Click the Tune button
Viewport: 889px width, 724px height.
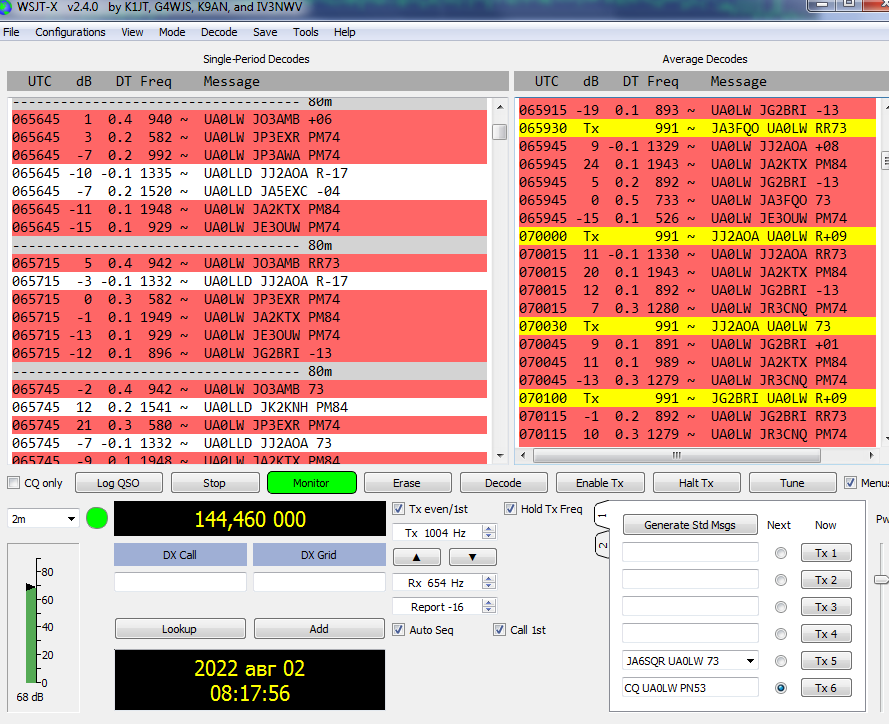[x=792, y=483]
